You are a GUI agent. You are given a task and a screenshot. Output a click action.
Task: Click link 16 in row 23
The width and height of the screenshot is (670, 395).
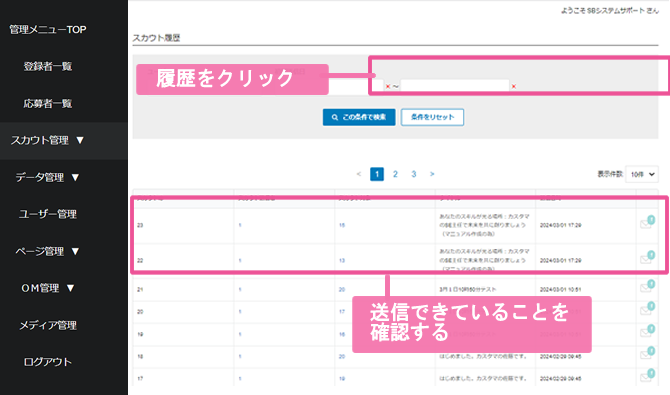pos(342,225)
